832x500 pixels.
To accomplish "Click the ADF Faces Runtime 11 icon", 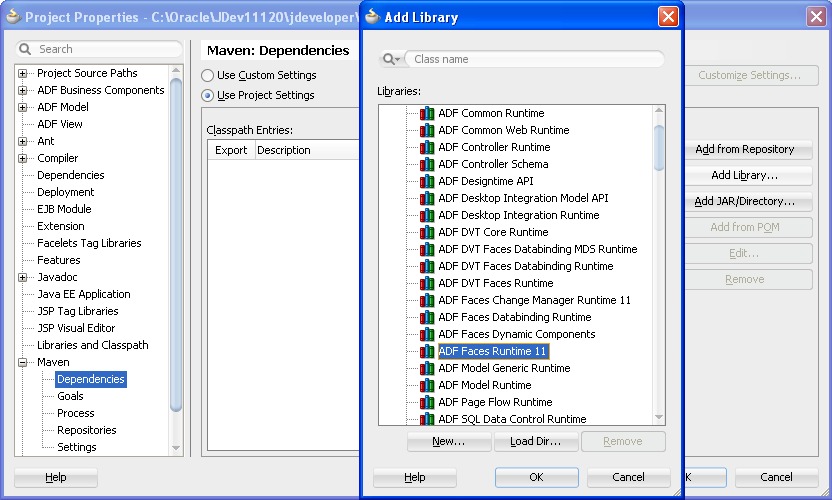I will [x=427, y=351].
